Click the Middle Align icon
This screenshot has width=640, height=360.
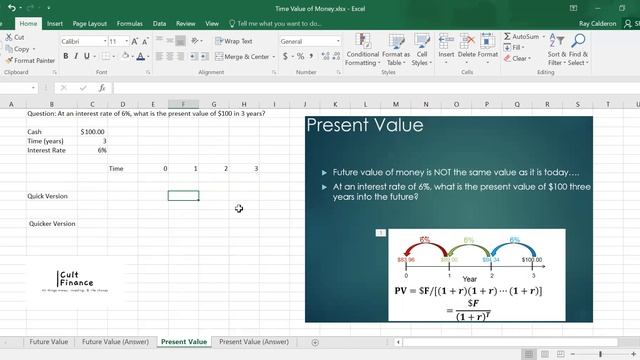170,41
